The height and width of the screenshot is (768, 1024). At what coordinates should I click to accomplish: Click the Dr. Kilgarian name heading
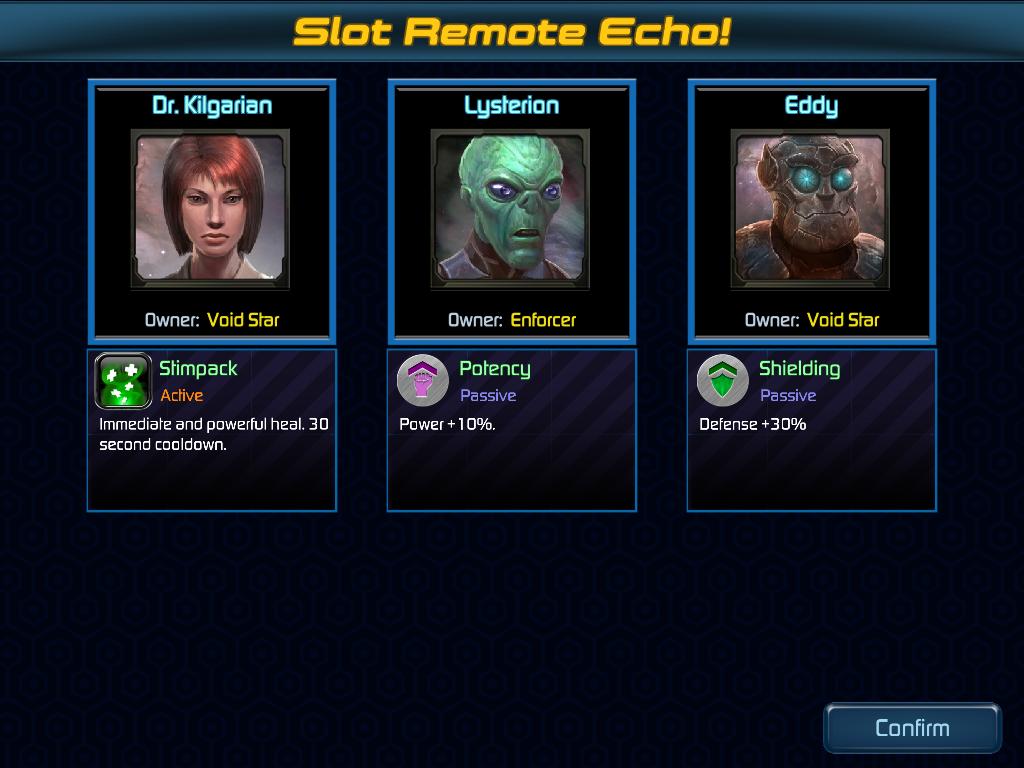(x=212, y=105)
